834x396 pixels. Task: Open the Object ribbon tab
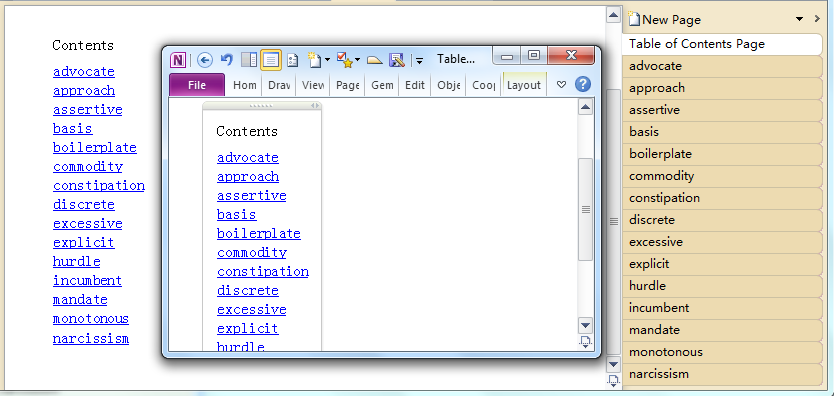click(x=448, y=85)
